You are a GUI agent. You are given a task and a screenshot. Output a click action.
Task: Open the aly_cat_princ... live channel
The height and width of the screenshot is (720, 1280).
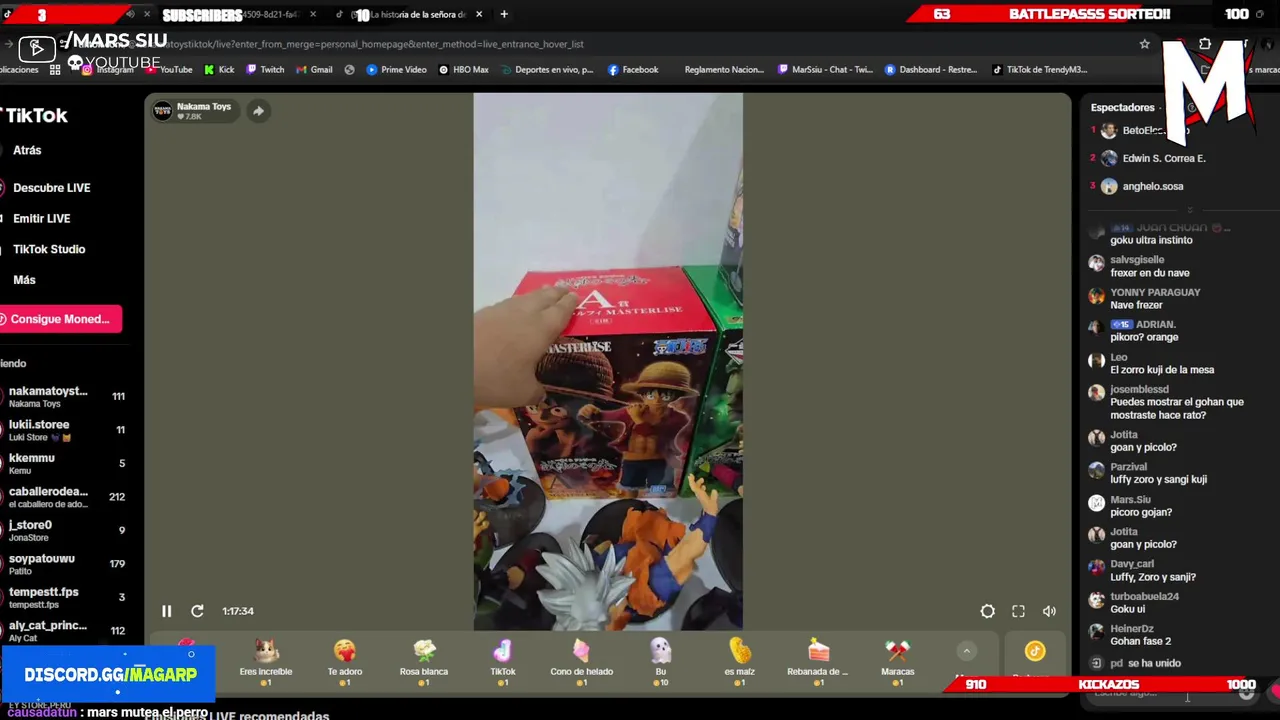pos(65,631)
